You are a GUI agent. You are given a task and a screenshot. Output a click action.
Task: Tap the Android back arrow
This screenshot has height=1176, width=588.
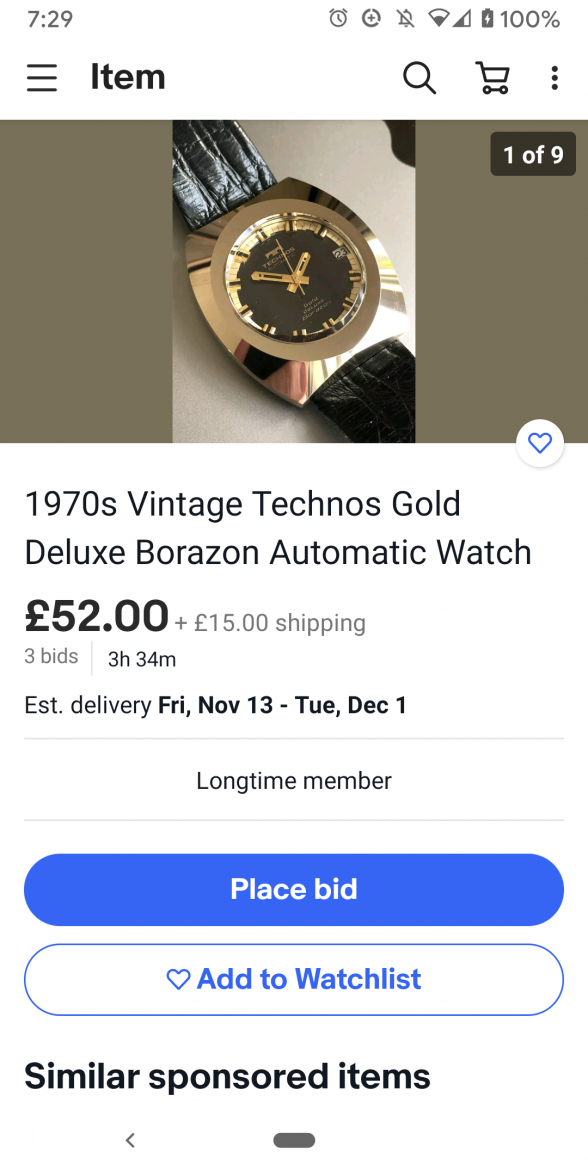pyautogui.click(x=130, y=1140)
